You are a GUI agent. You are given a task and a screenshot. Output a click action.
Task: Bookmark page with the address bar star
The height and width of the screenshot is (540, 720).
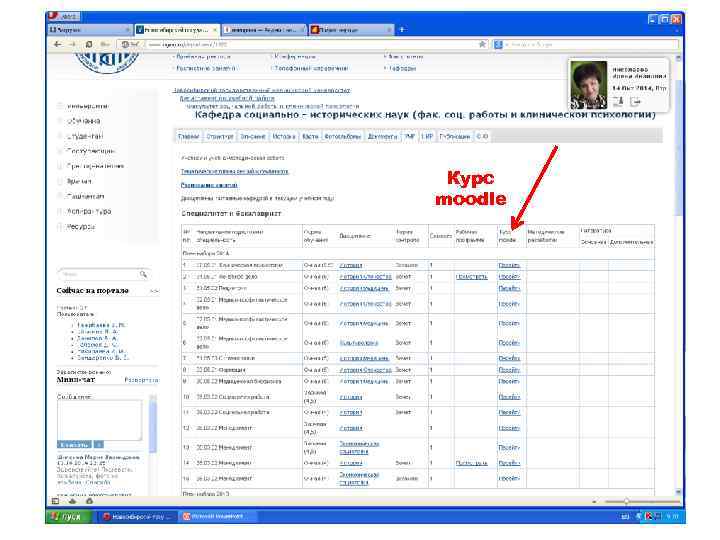(x=482, y=45)
